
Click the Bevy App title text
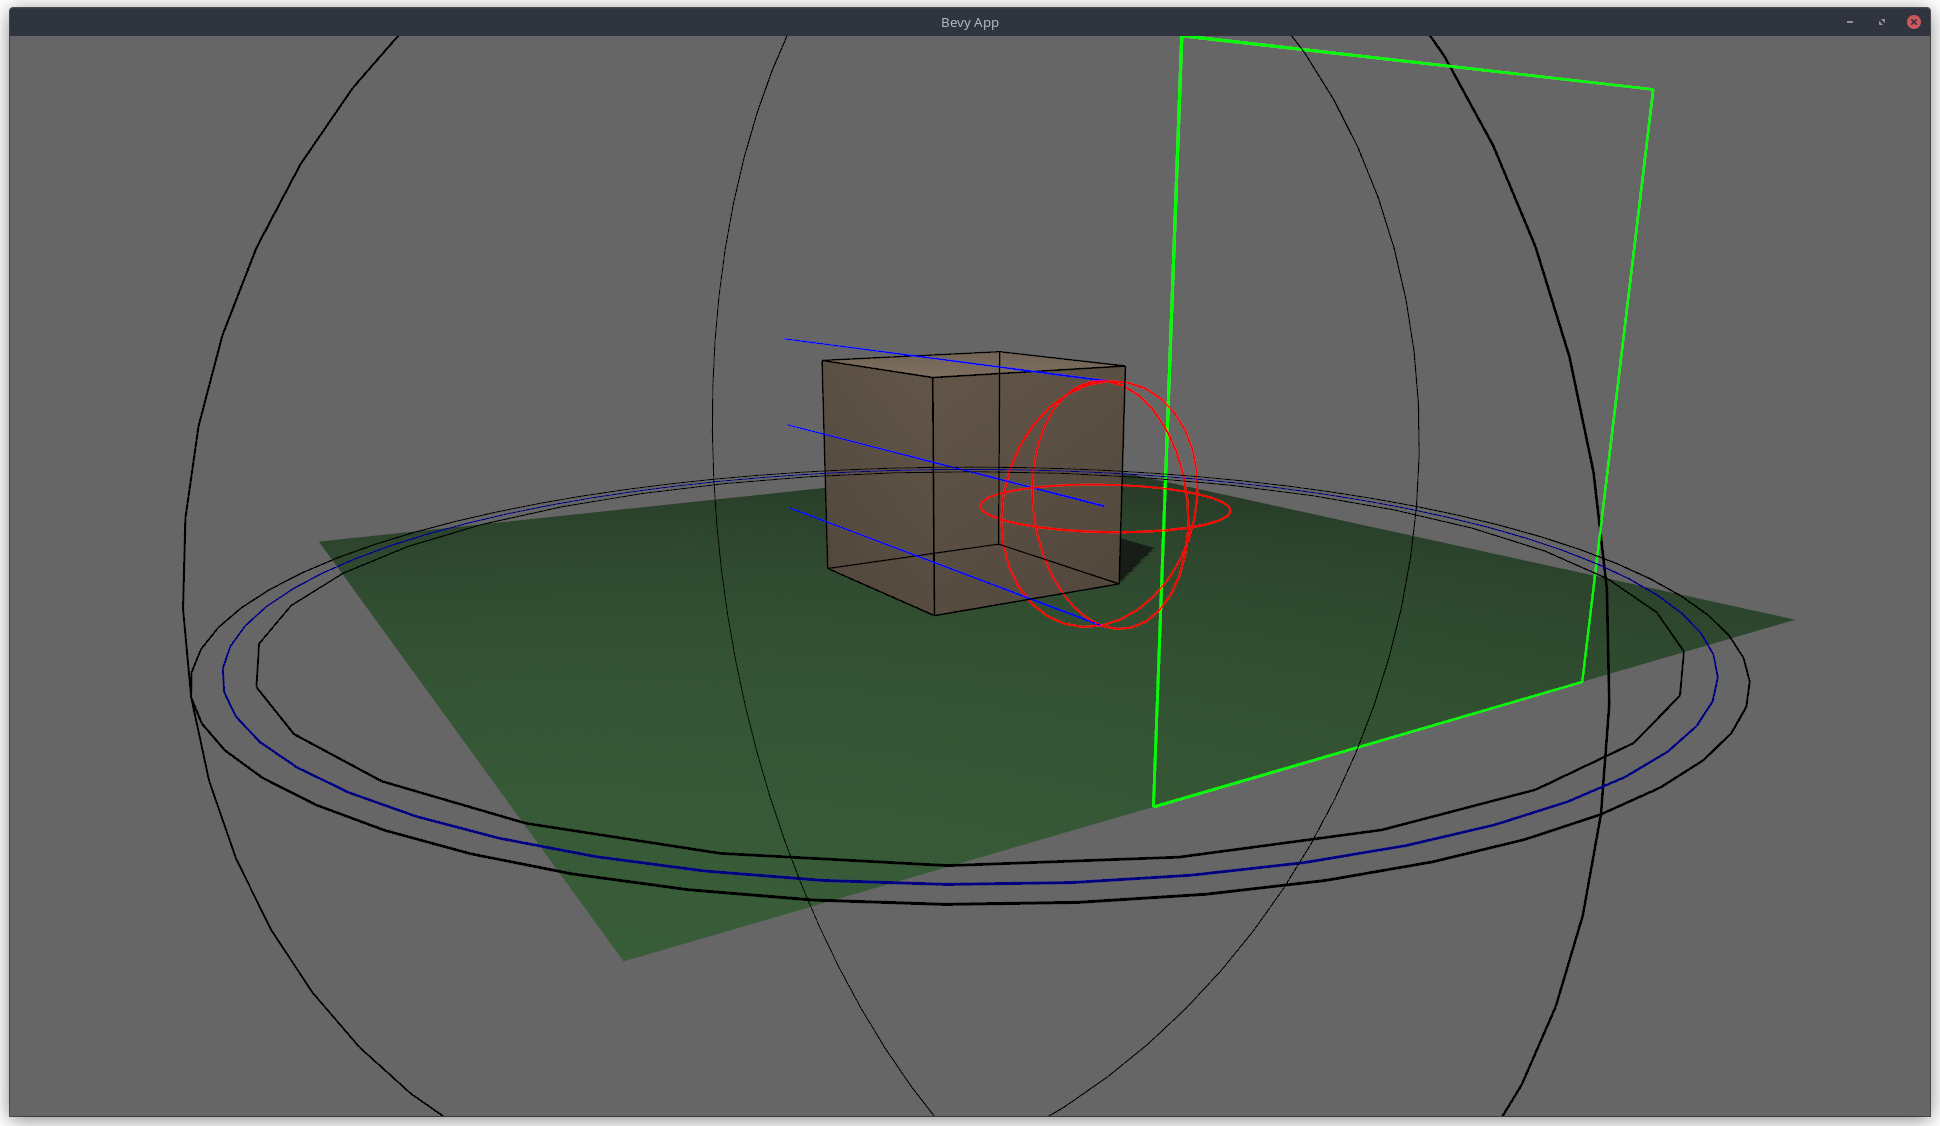pos(969,22)
